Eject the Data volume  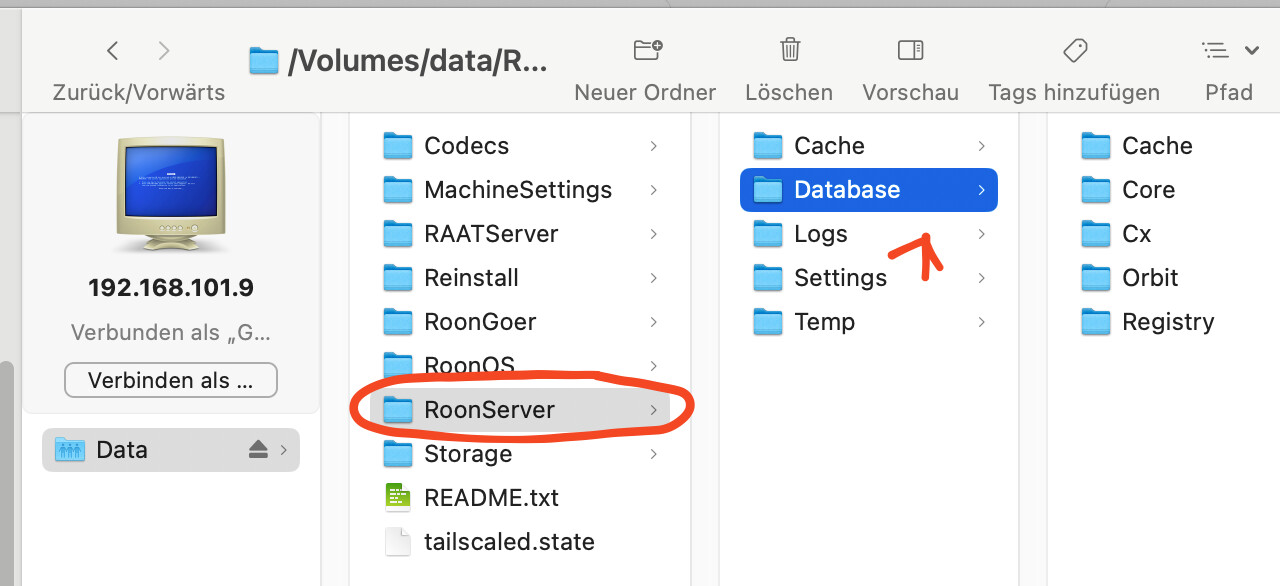pos(258,450)
